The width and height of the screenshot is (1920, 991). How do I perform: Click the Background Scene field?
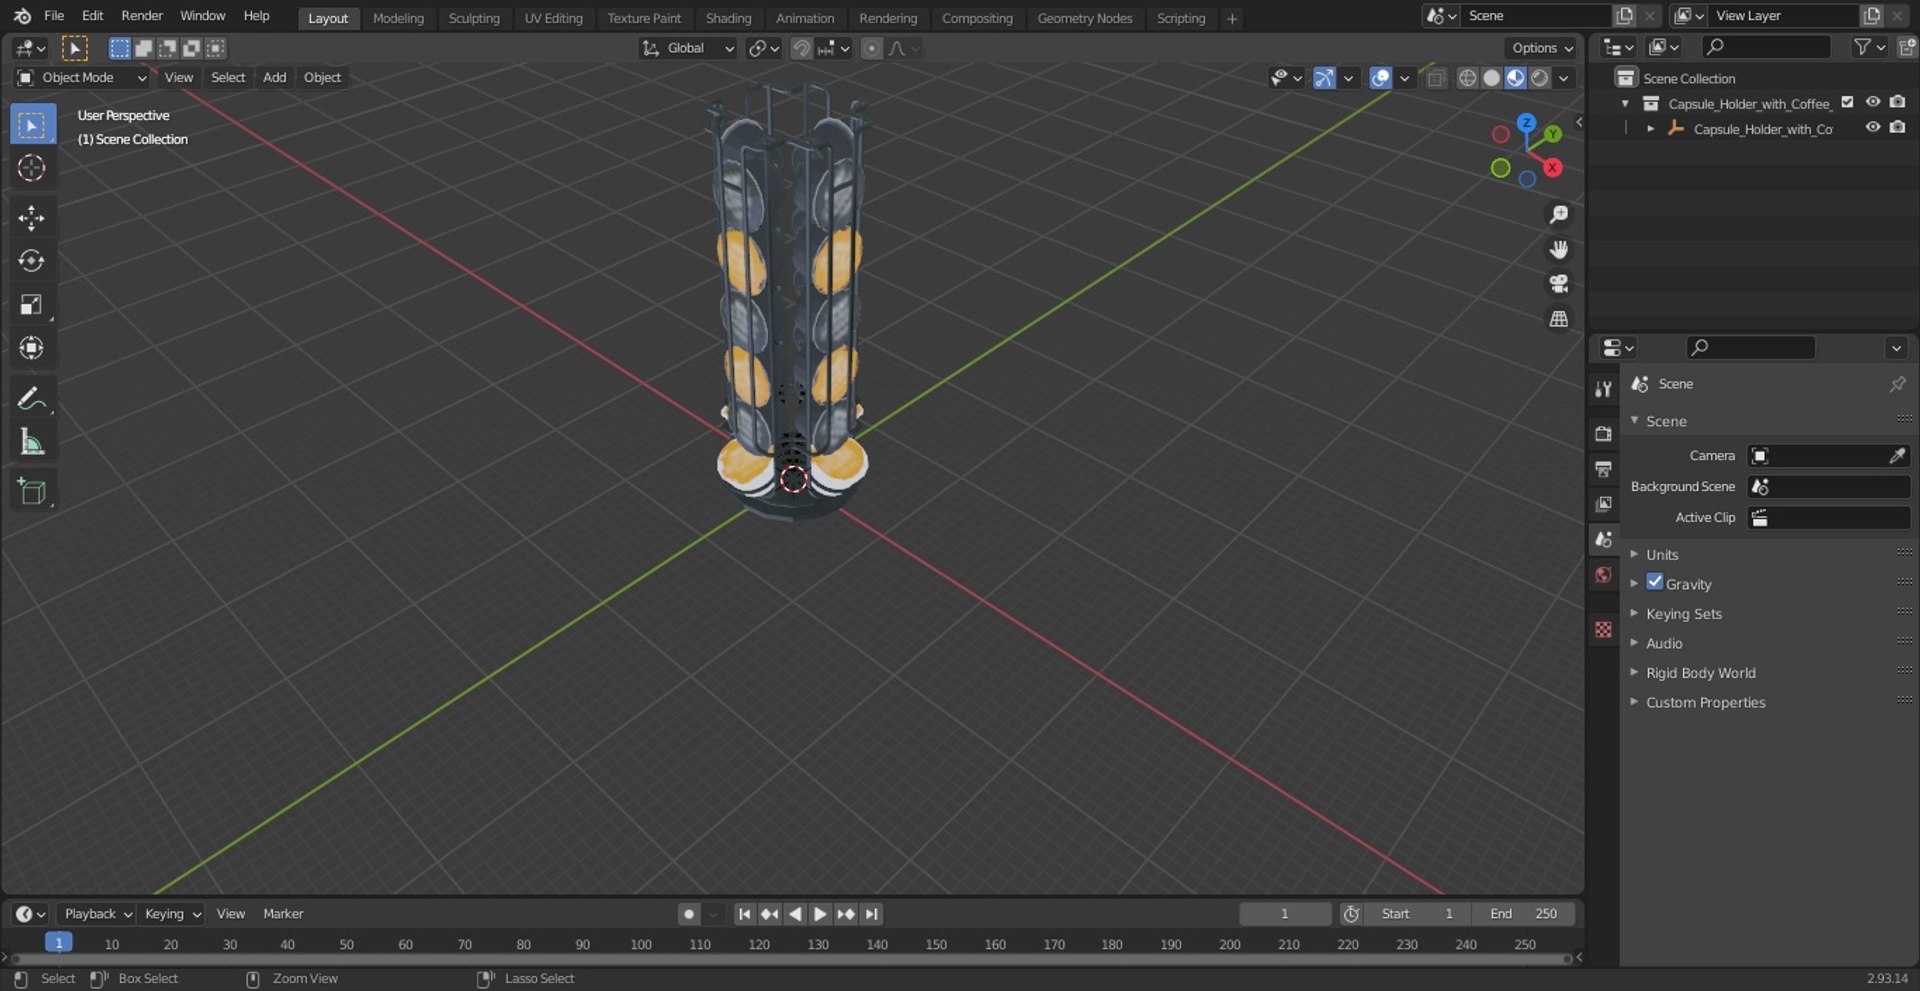tap(1829, 487)
